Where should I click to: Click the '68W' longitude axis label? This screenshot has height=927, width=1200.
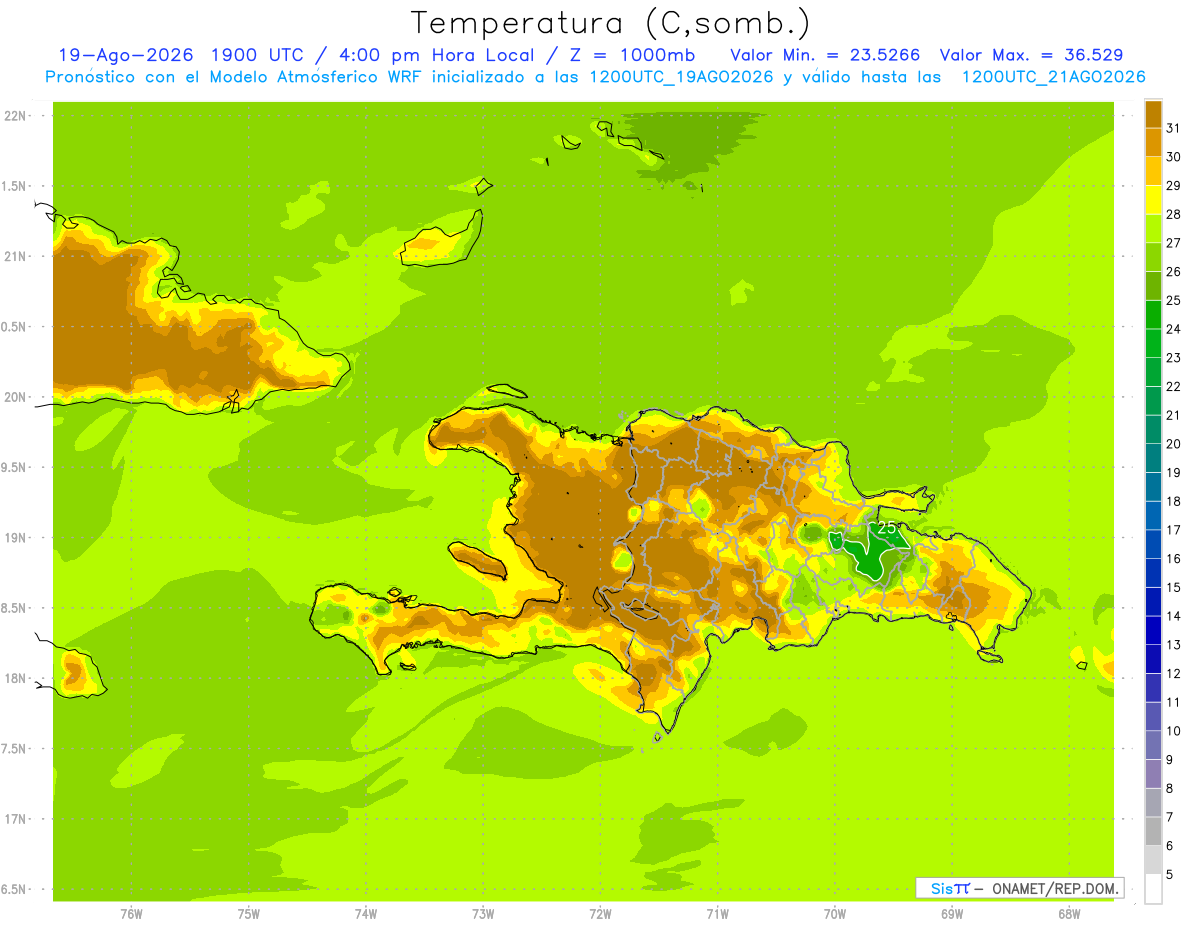pos(1069,914)
